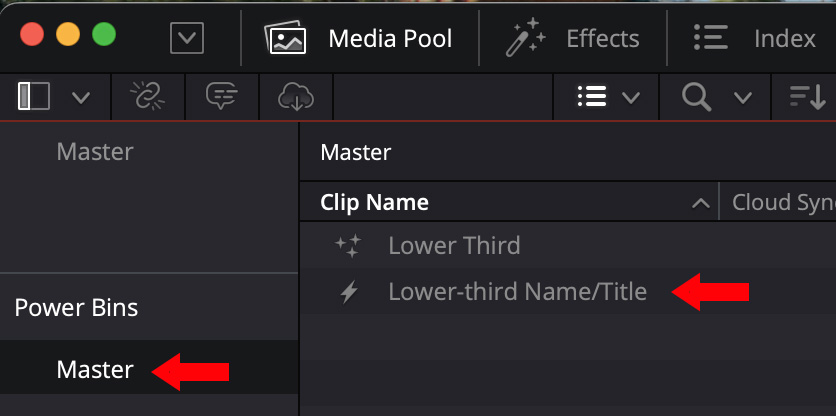836x416 pixels.
Task: Click the sort order icon
Action: (x=807, y=97)
